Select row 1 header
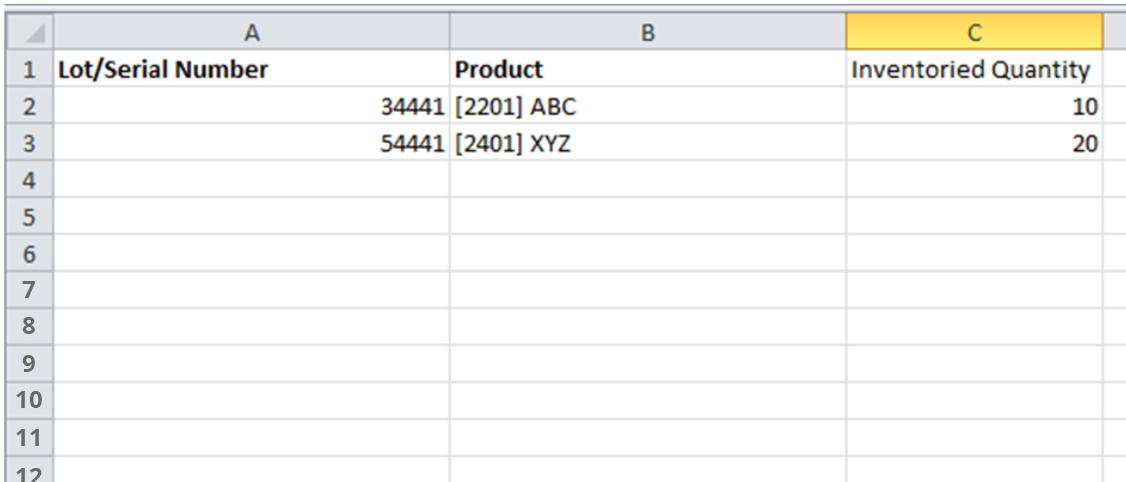Screen dimensions: 1126x482 [x=28, y=70]
